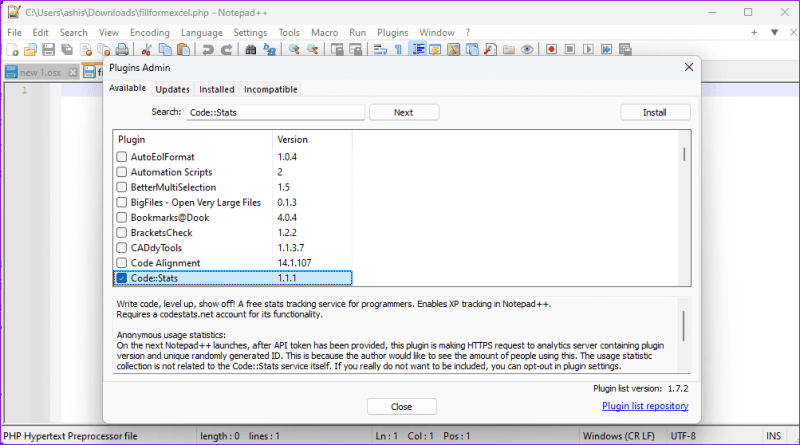The height and width of the screenshot is (445, 800).
Task: Click the plugin Search input field
Action: click(276, 112)
